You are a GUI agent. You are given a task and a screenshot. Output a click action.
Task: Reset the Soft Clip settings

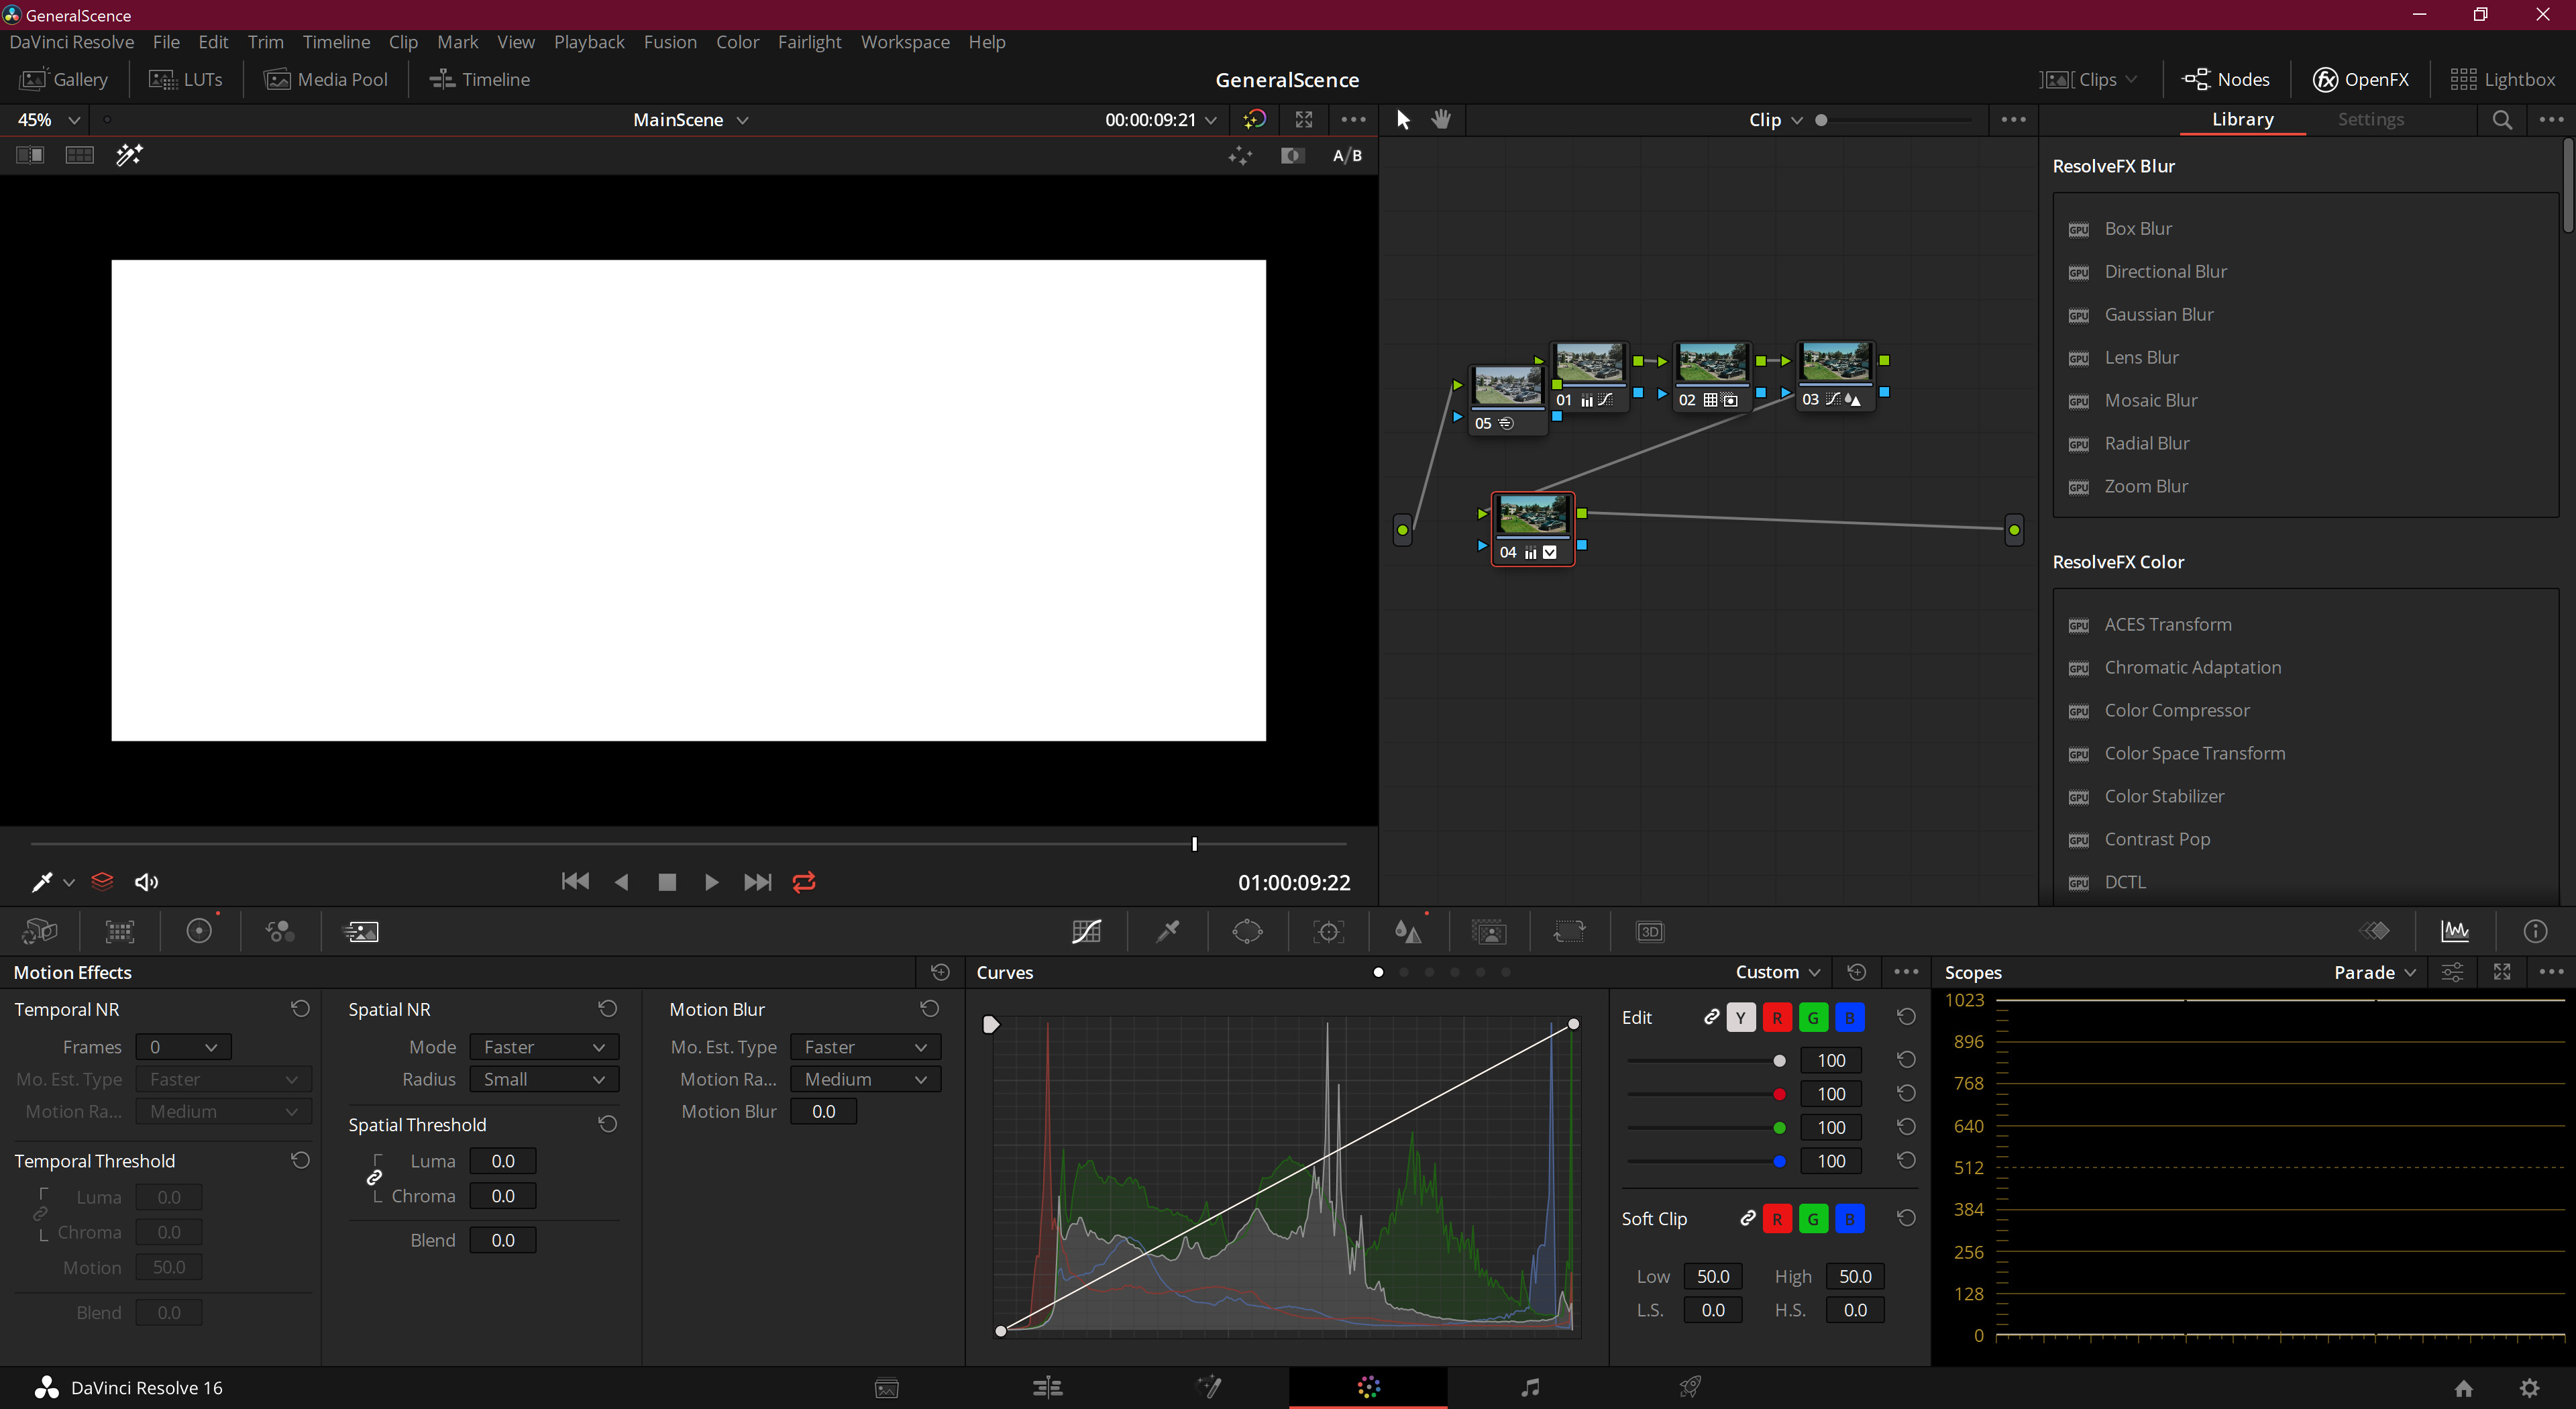coord(1906,1218)
